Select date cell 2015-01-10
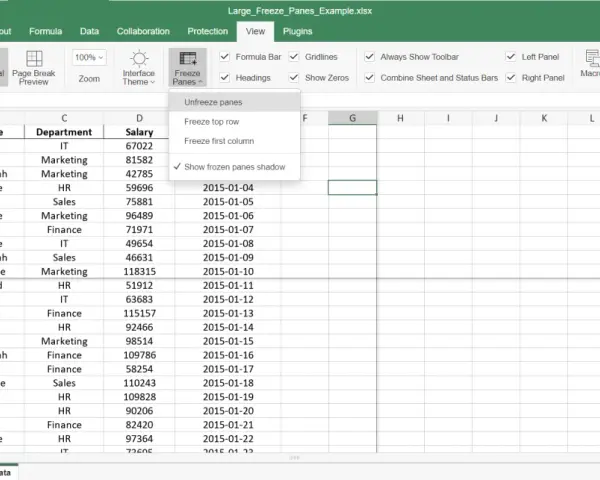The width and height of the screenshot is (600, 480). click(228, 271)
